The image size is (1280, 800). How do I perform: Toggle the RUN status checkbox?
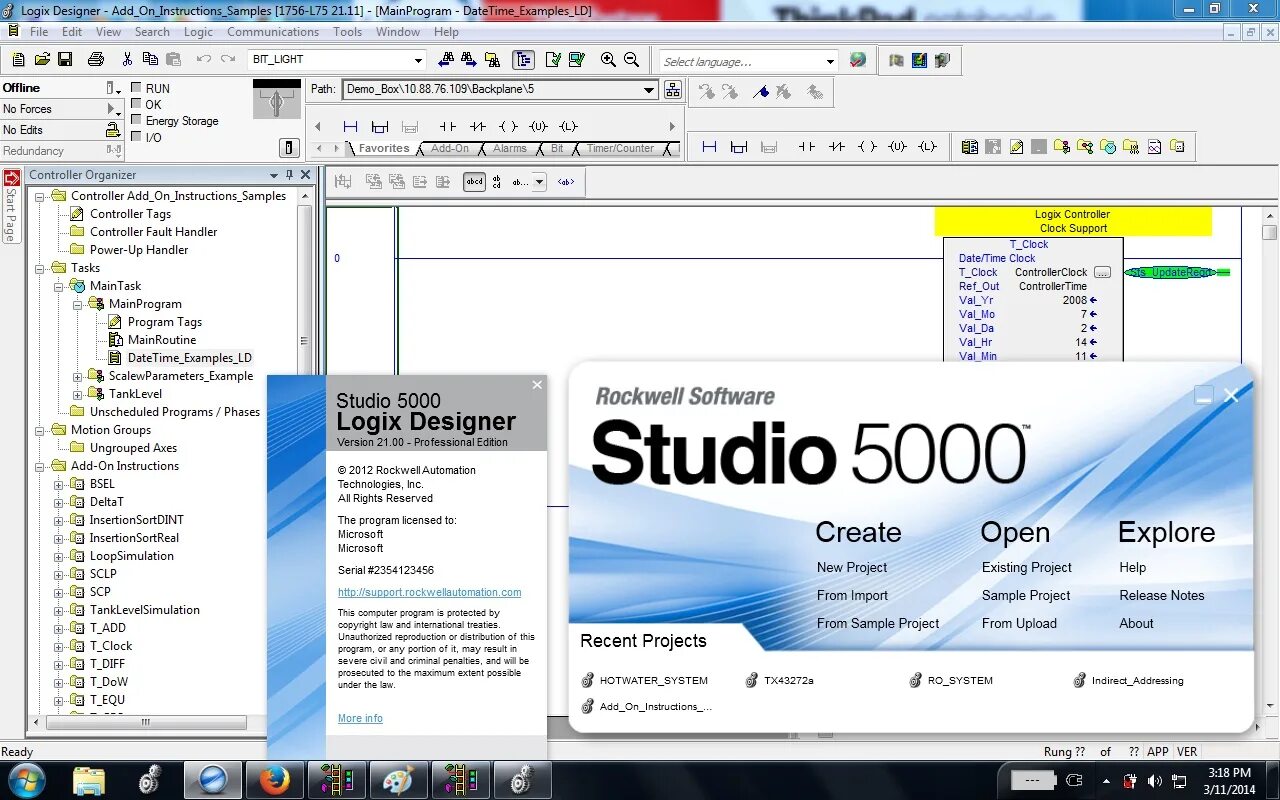point(136,88)
